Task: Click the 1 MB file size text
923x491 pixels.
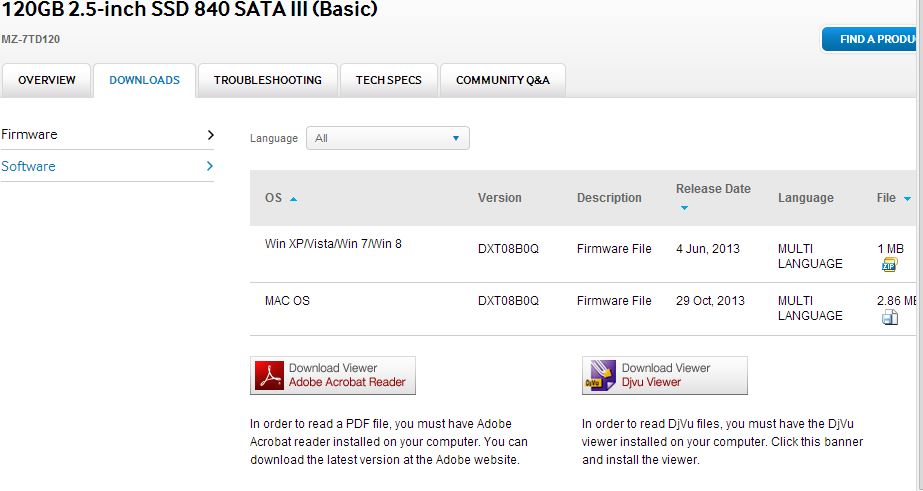Action: [891, 249]
